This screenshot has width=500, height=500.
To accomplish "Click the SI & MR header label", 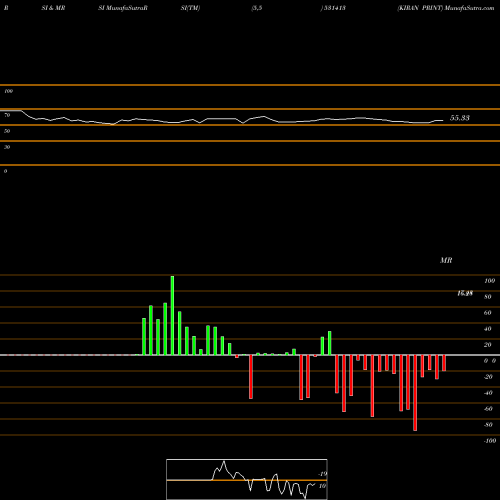I will point(53,8).
